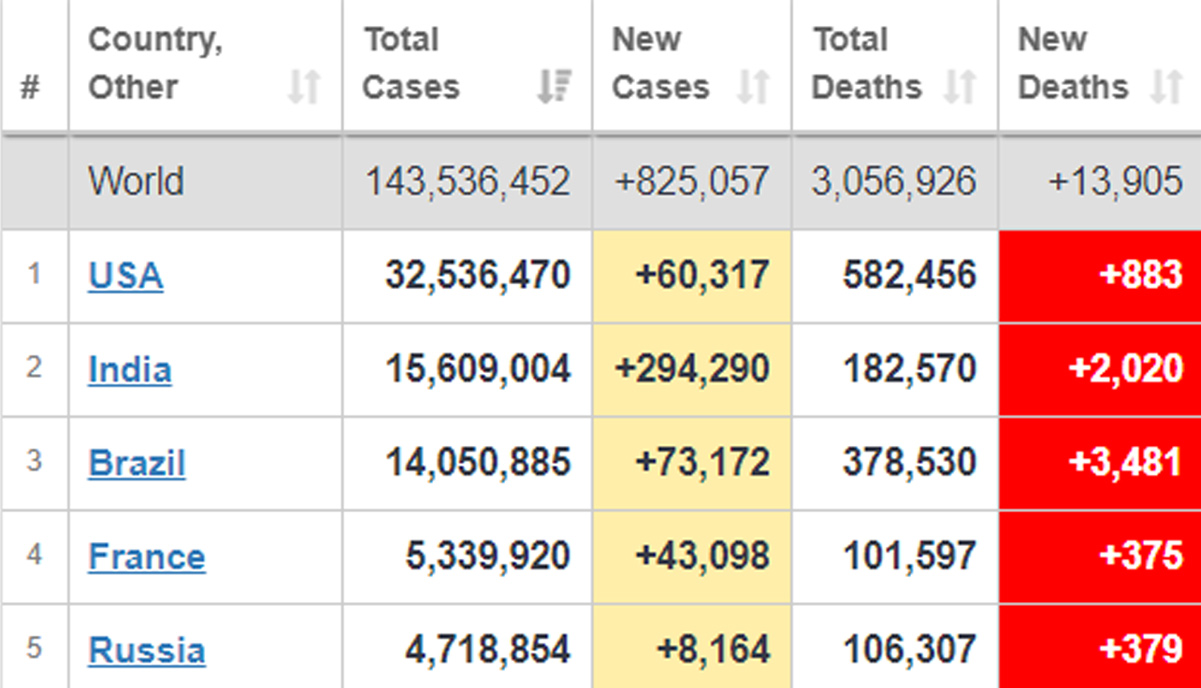This screenshot has width=1201, height=688.
Task: Click rank number 5 in Russia row
Action: [34, 648]
